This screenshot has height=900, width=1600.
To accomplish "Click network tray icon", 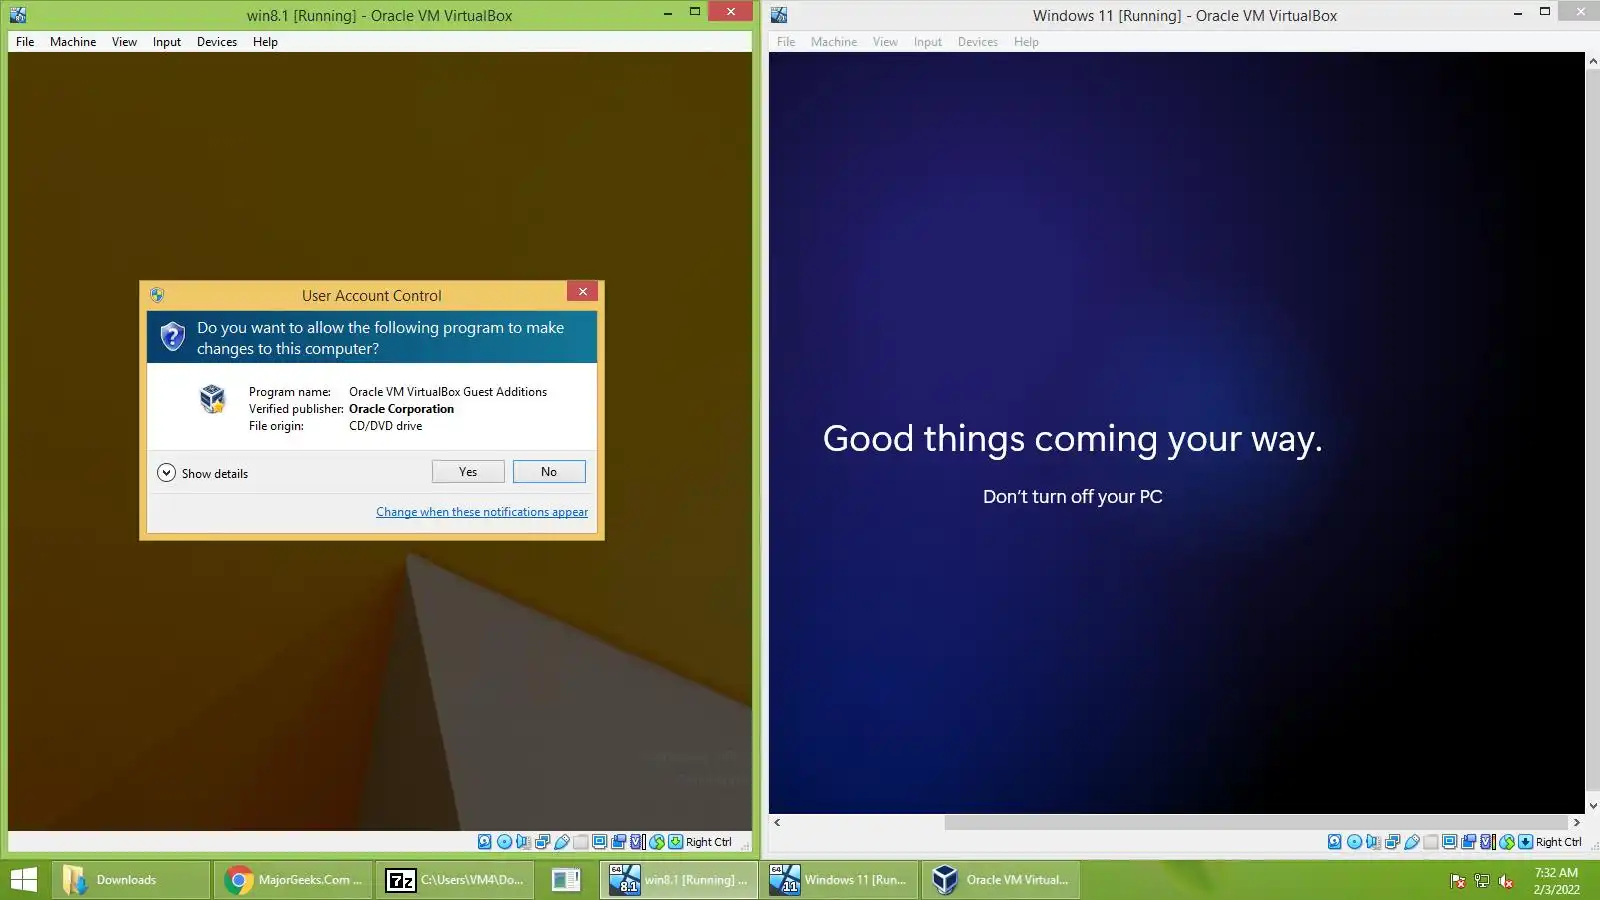I will (x=1482, y=881).
